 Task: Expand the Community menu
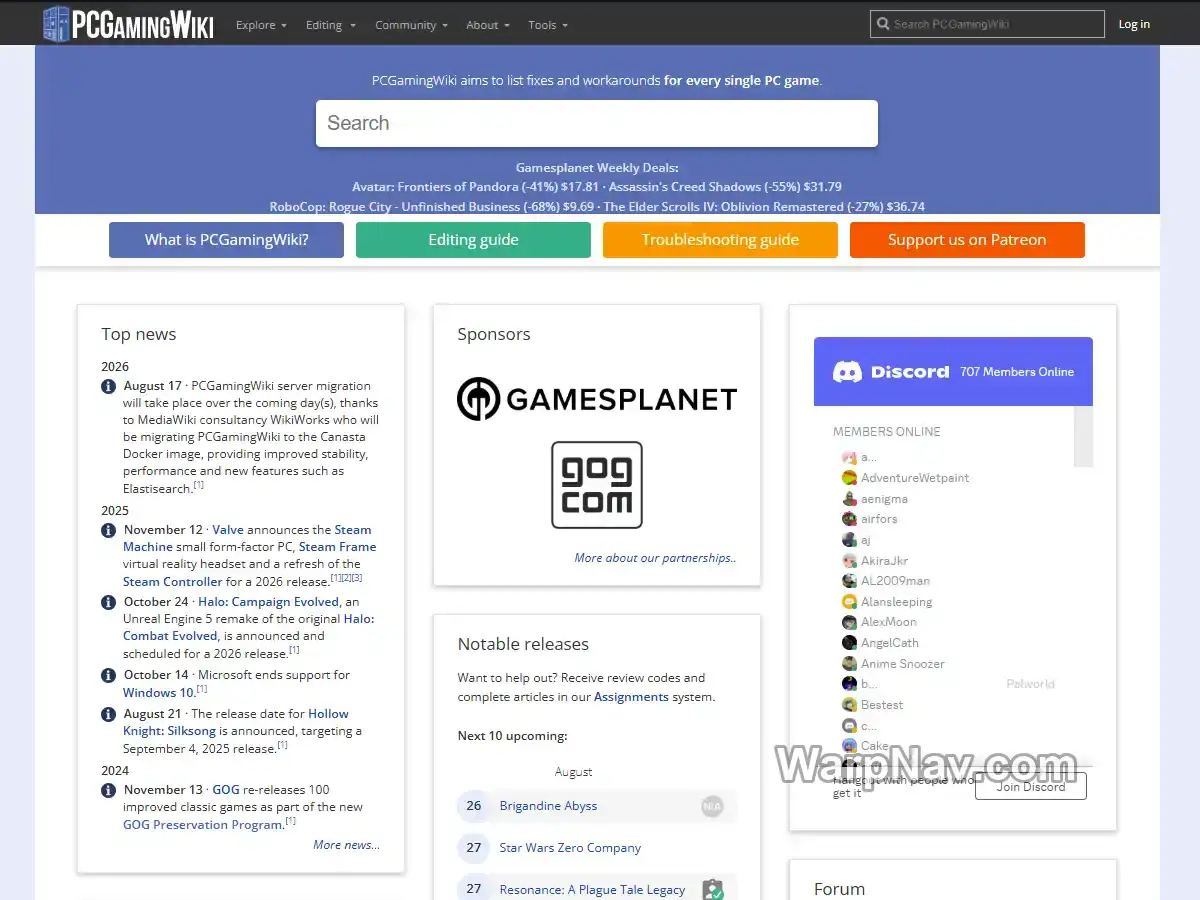coord(411,25)
